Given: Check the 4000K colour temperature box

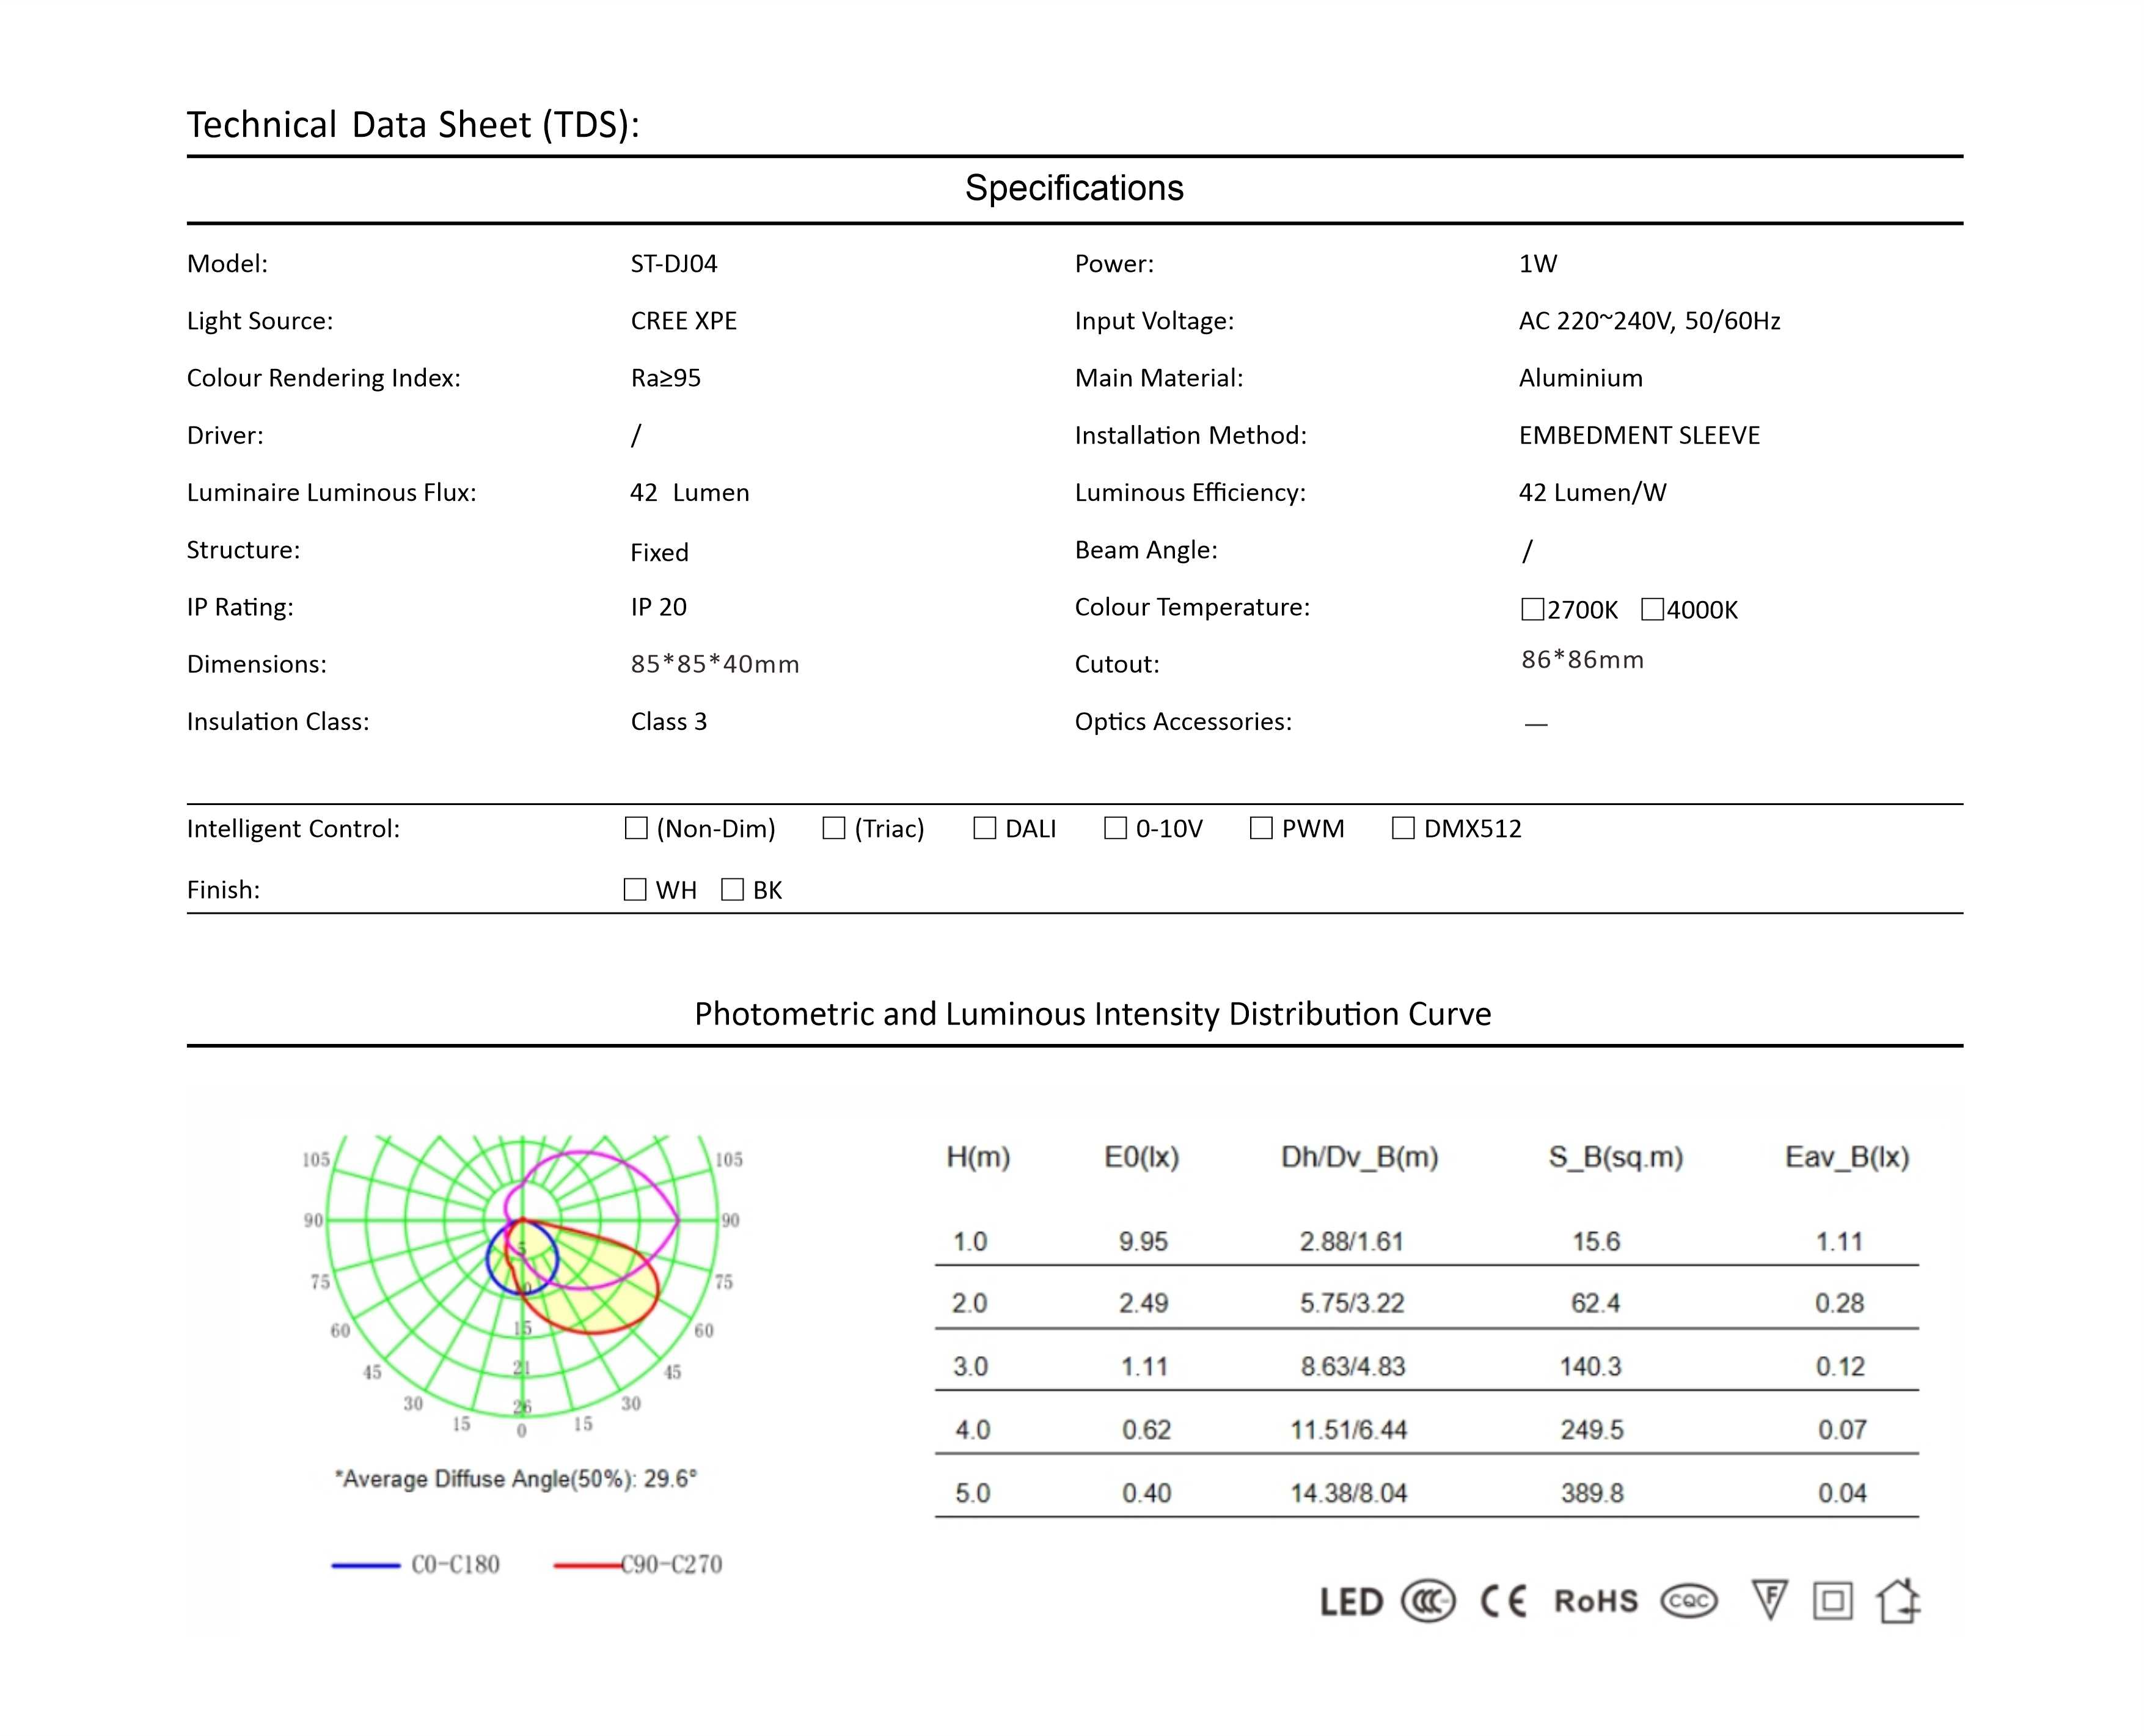Looking at the screenshot, I should tap(1652, 610).
